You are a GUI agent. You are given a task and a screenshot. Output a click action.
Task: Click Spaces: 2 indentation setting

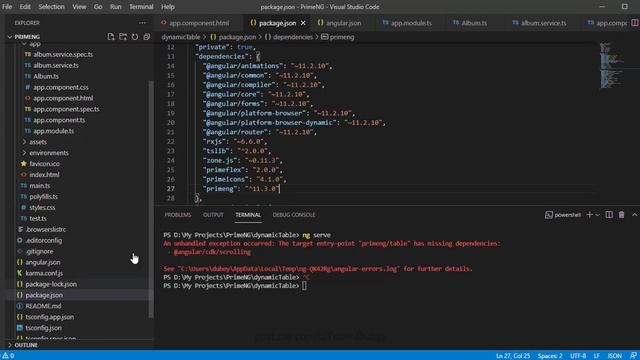point(550,356)
